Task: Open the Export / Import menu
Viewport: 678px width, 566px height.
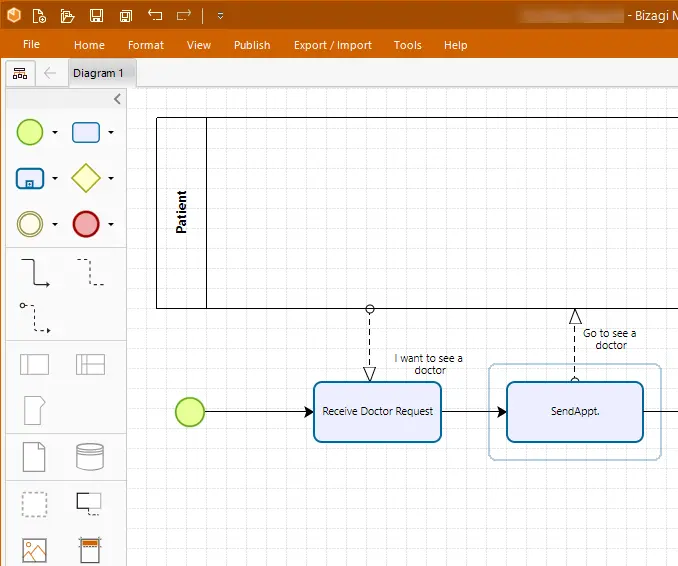Action: [333, 45]
